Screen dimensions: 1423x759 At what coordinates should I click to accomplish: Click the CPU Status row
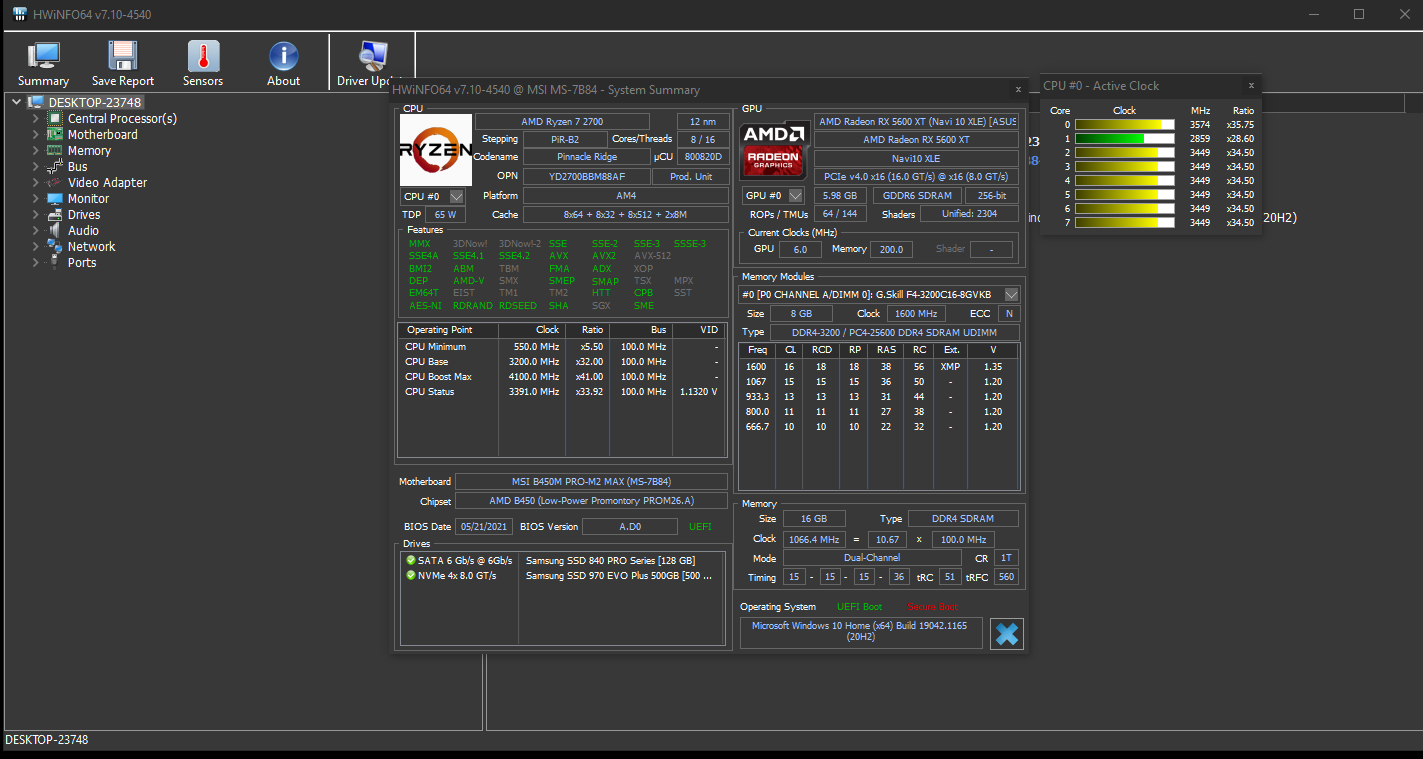[x=561, y=392]
